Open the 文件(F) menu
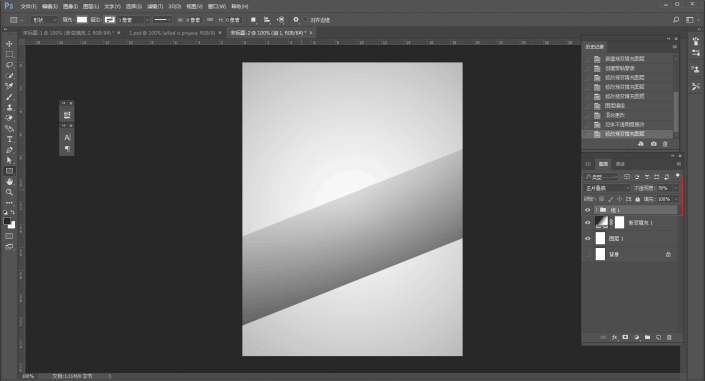The width and height of the screenshot is (705, 381). click(28, 6)
